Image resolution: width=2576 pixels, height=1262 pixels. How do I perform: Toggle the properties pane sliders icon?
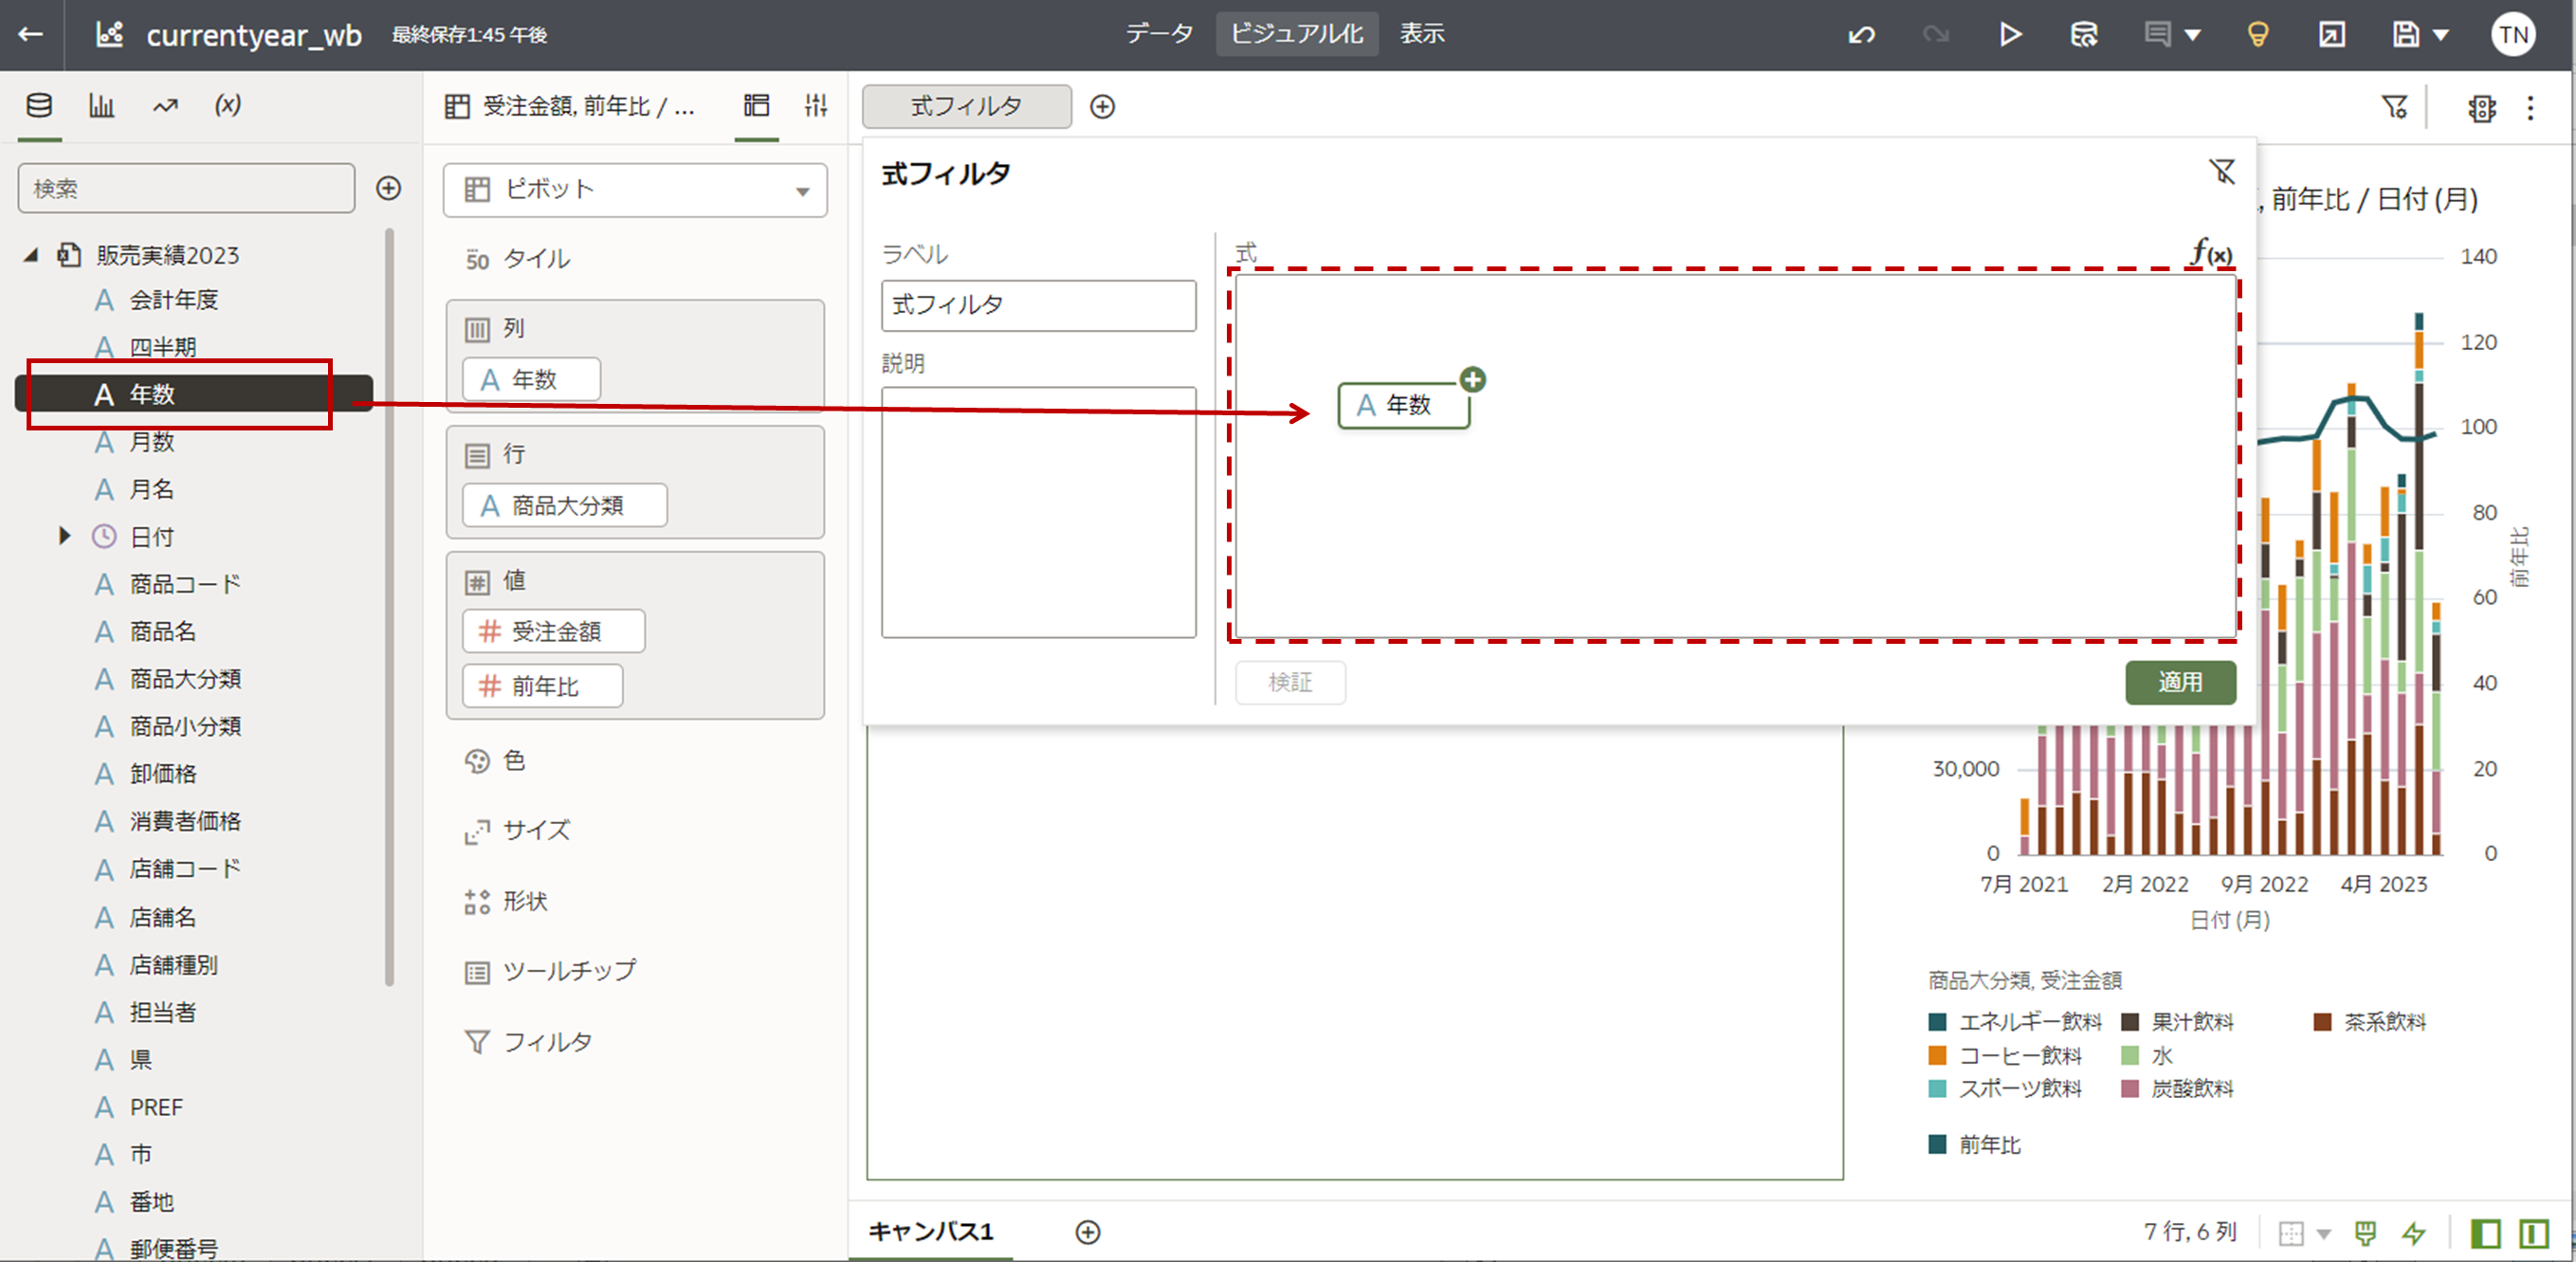click(x=816, y=106)
